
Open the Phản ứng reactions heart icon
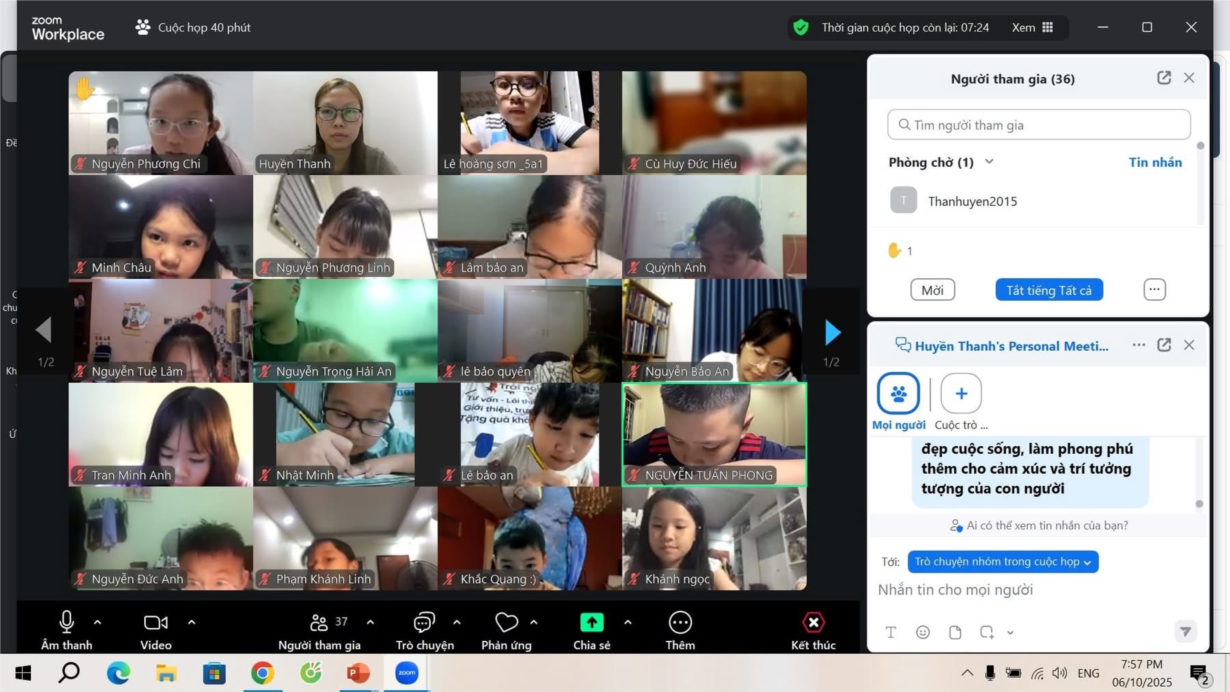pos(506,622)
